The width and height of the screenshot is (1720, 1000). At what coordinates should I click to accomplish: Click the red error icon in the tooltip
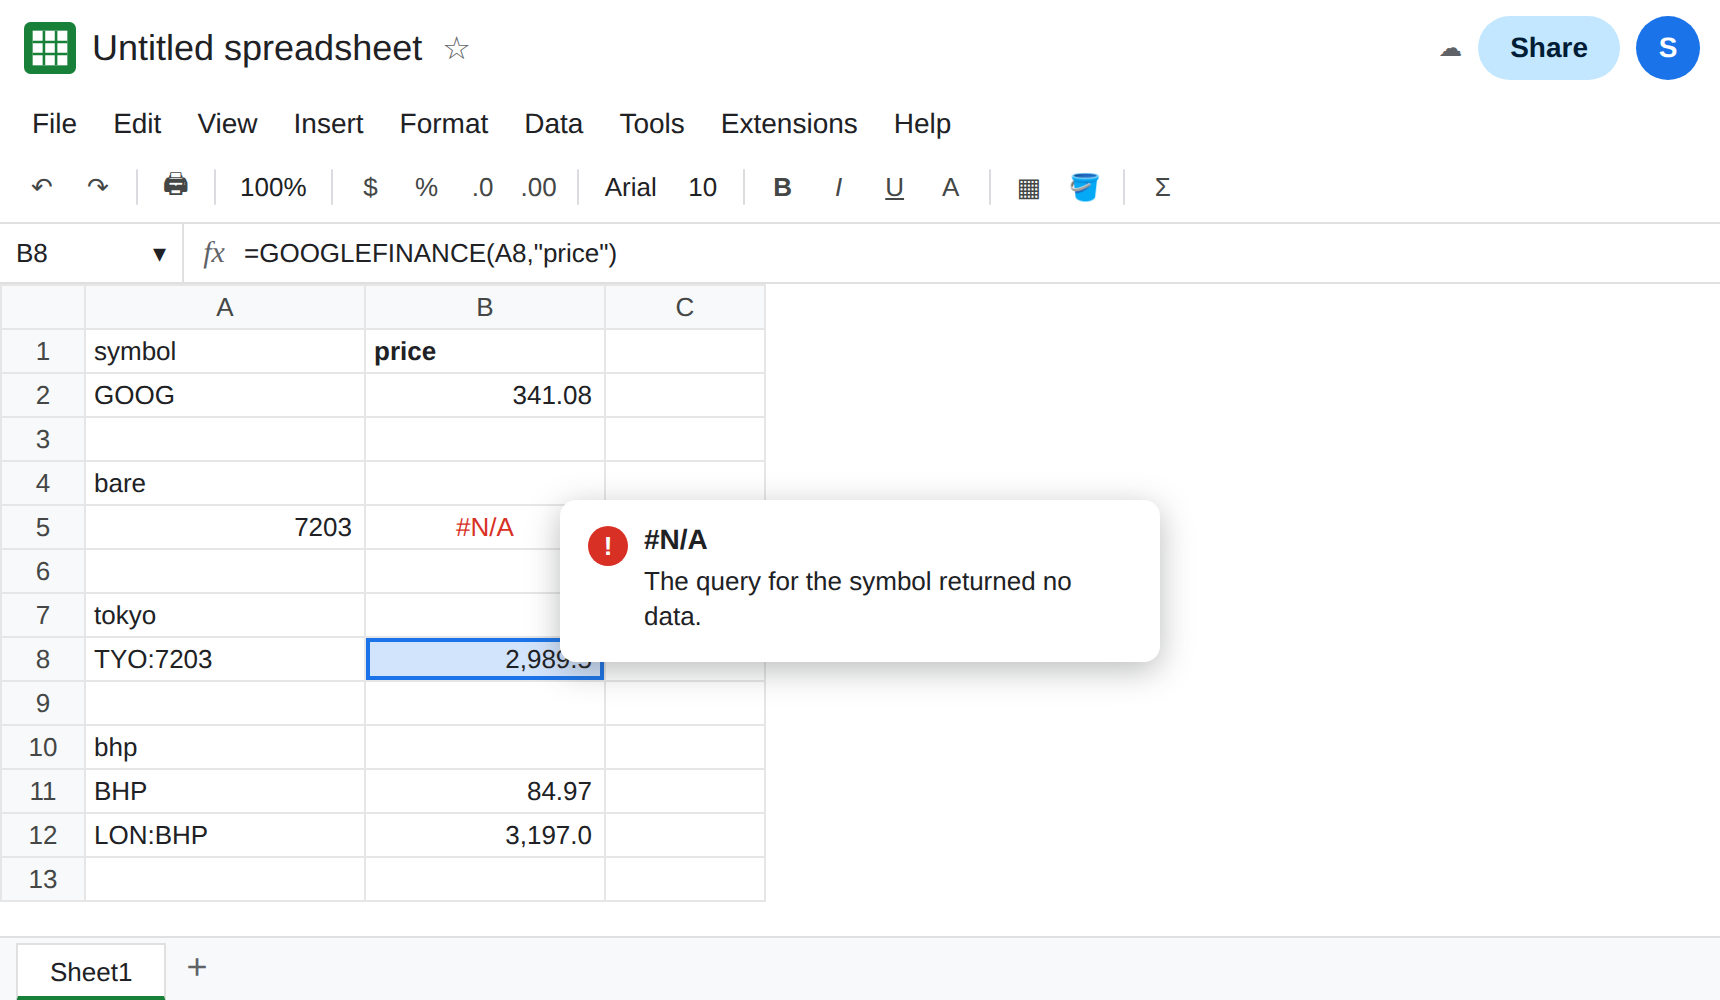608,546
